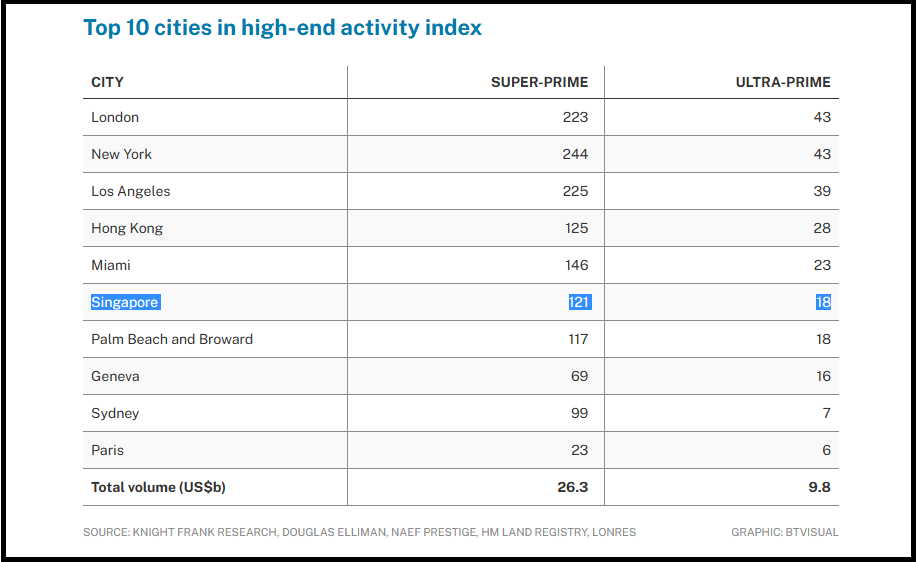Click the CITY column header
Image resolution: width=916 pixels, height=562 pixels.
coord(108,82)
